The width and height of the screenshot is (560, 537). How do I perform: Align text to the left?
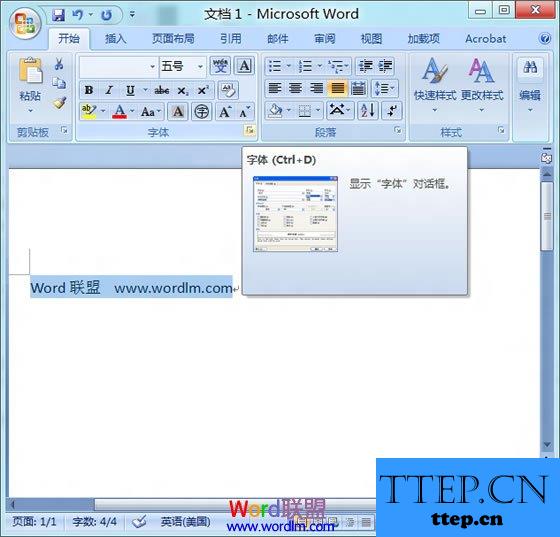274,88
